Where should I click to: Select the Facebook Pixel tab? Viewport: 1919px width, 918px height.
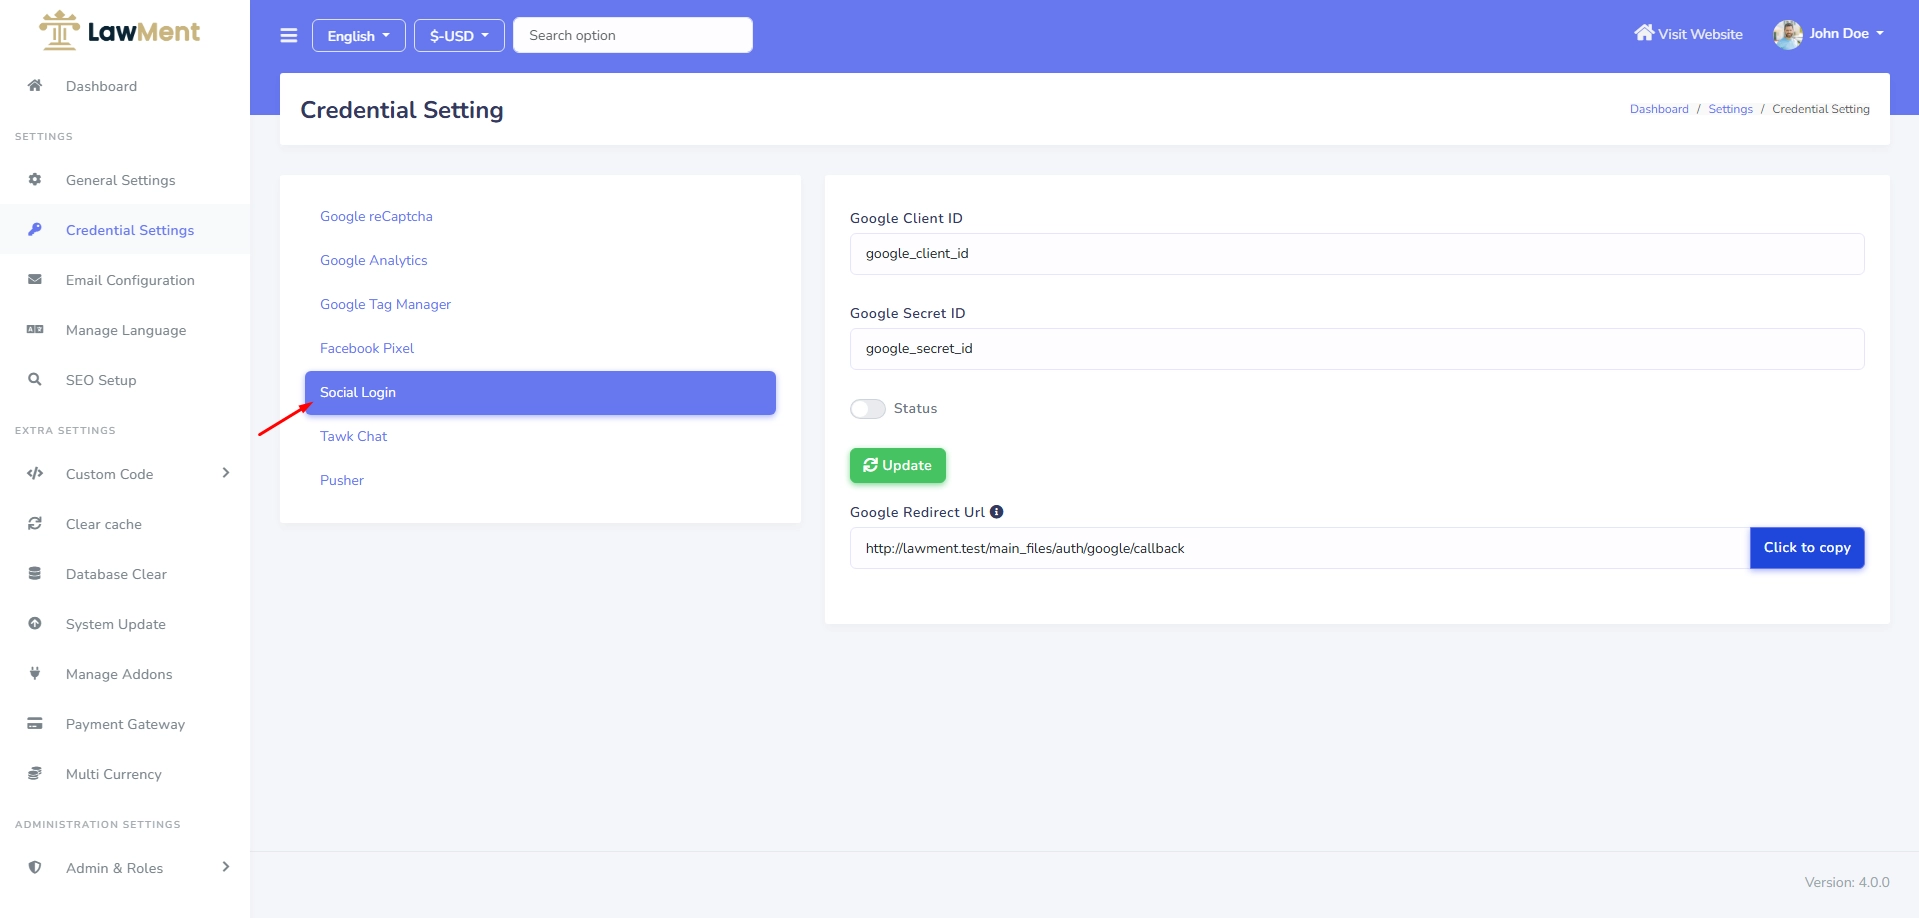tap(540, 348)
